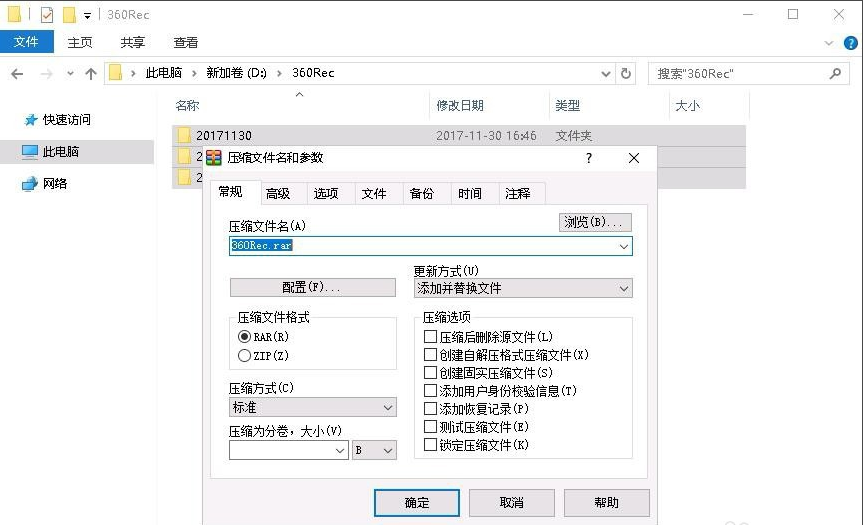863x525 pixels.
Task: Open Quick Access star icon in sidebar
Action: pos(30,120)
